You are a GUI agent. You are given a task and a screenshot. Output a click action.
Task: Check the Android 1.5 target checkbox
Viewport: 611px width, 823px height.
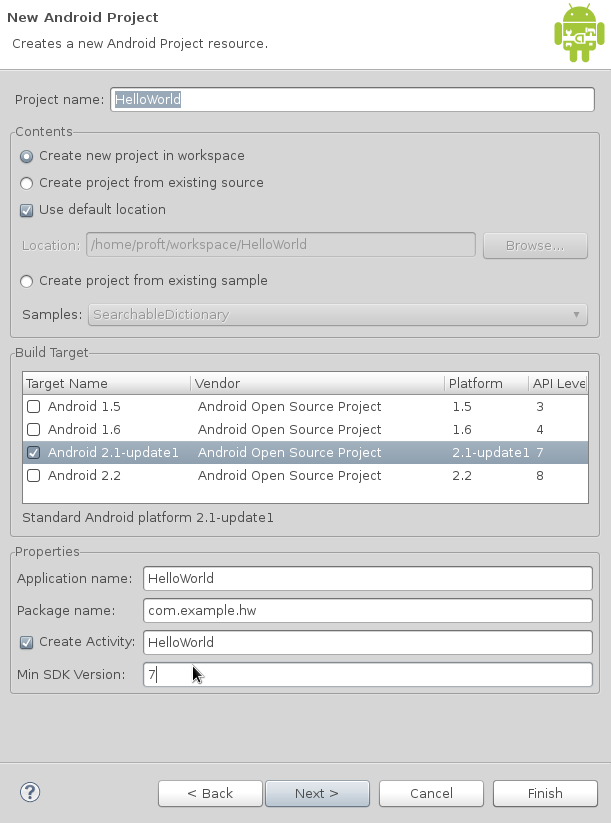[x=34, y=406]
